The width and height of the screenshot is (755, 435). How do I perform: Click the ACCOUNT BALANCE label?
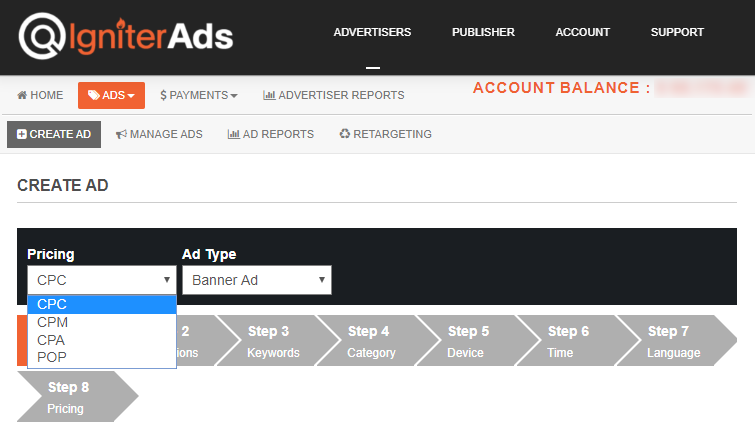pos(561,88)
